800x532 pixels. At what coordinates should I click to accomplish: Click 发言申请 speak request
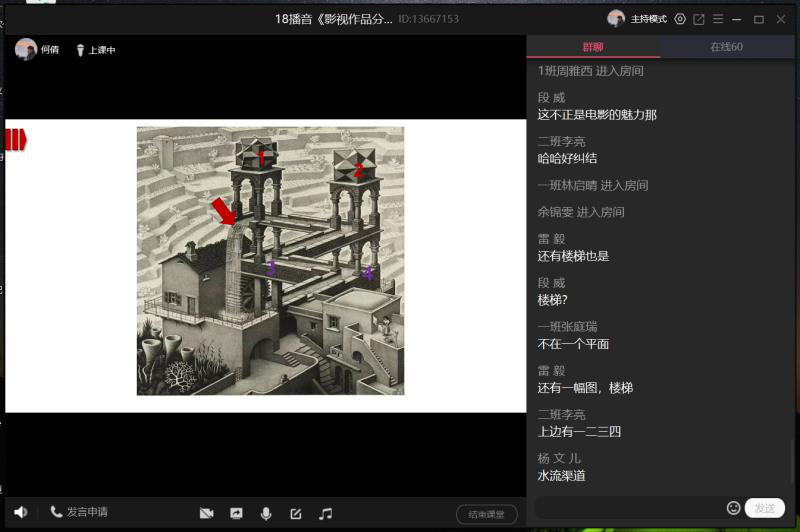(x=80, y=512)
